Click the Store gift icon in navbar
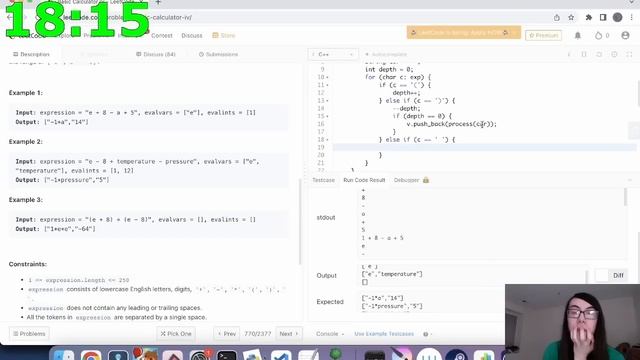640x360 pixels. [x=215, y=36]
